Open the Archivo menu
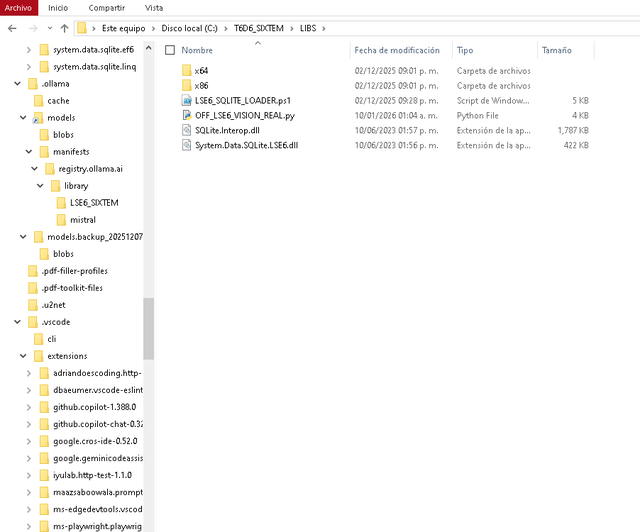Screen dimensions: 640x532 19,8
